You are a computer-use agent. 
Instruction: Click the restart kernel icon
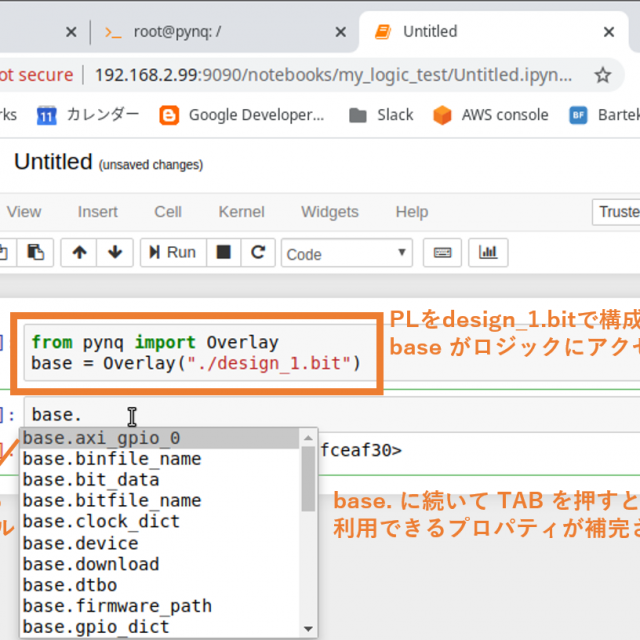tap(257, 253)
